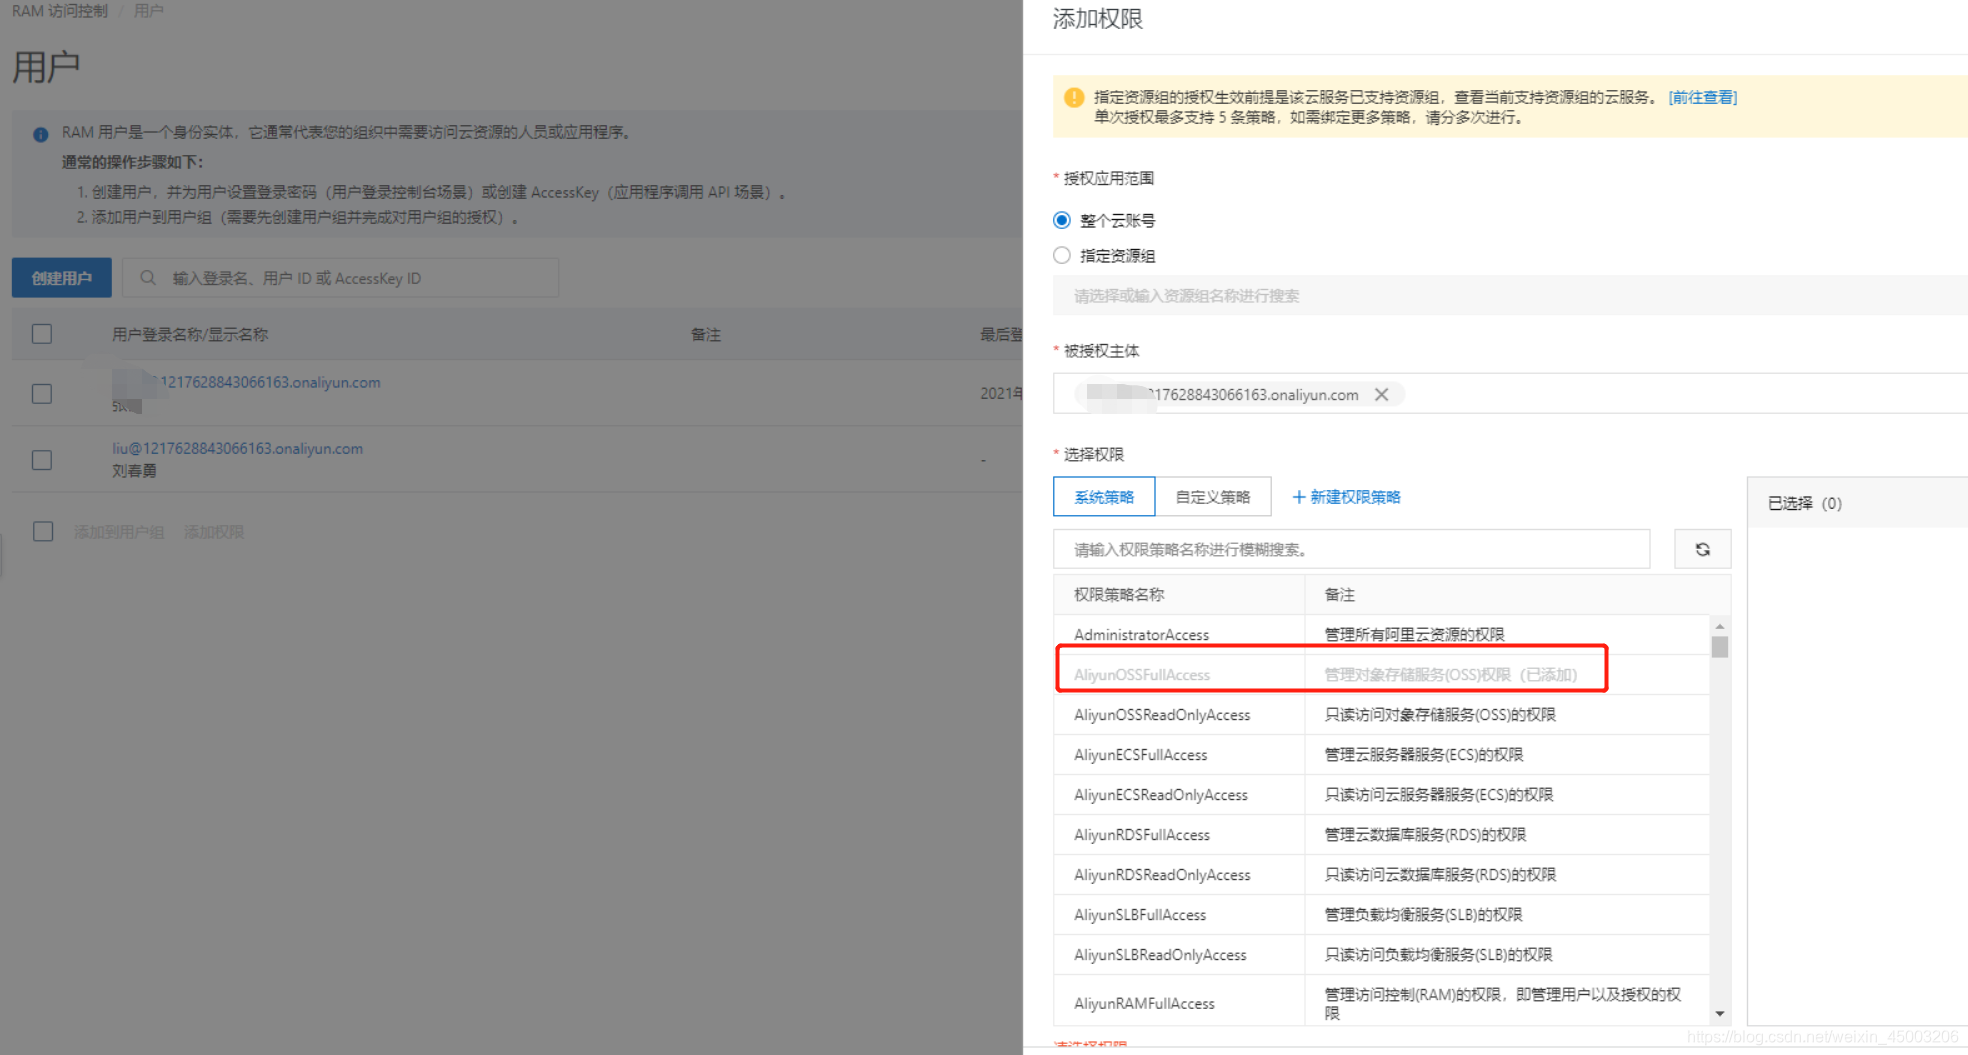
Task: Click the policy list scroll-down arrow
Action: pyautogui.click(x=1720, y=1014)
